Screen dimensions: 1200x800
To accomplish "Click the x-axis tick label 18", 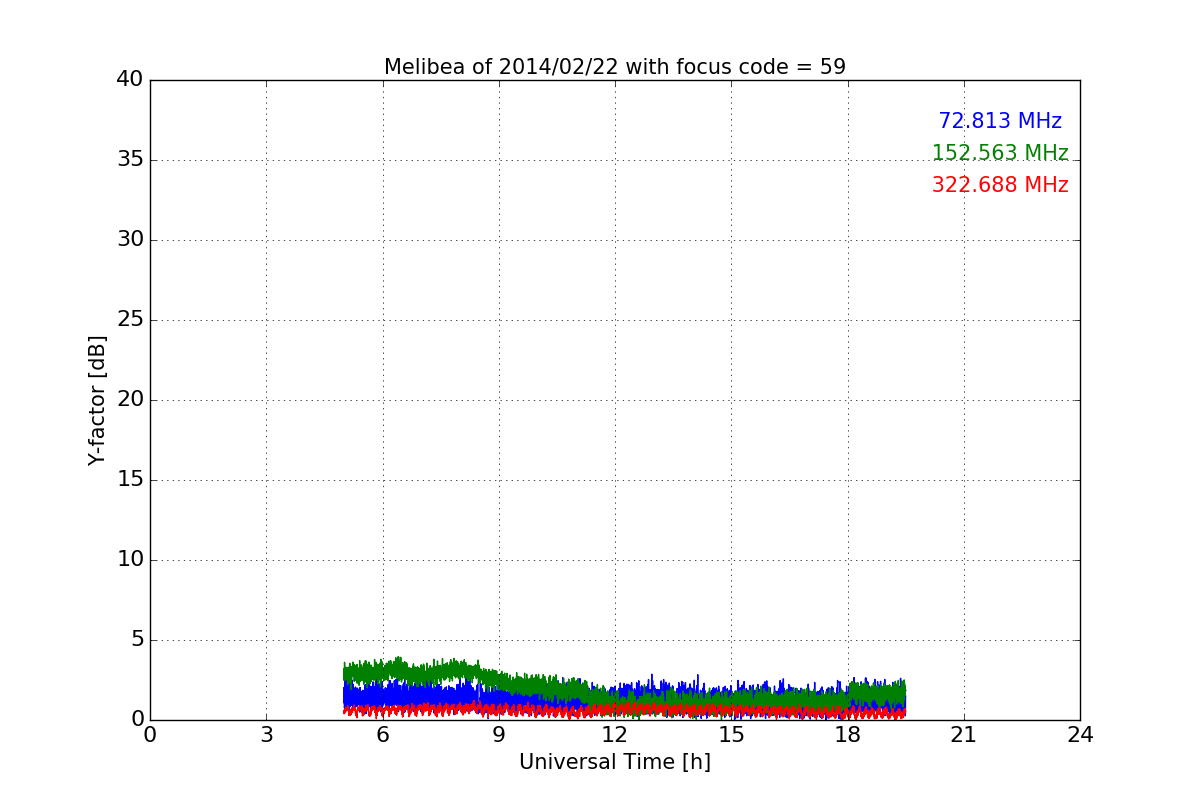I will (x=848, y=735).
